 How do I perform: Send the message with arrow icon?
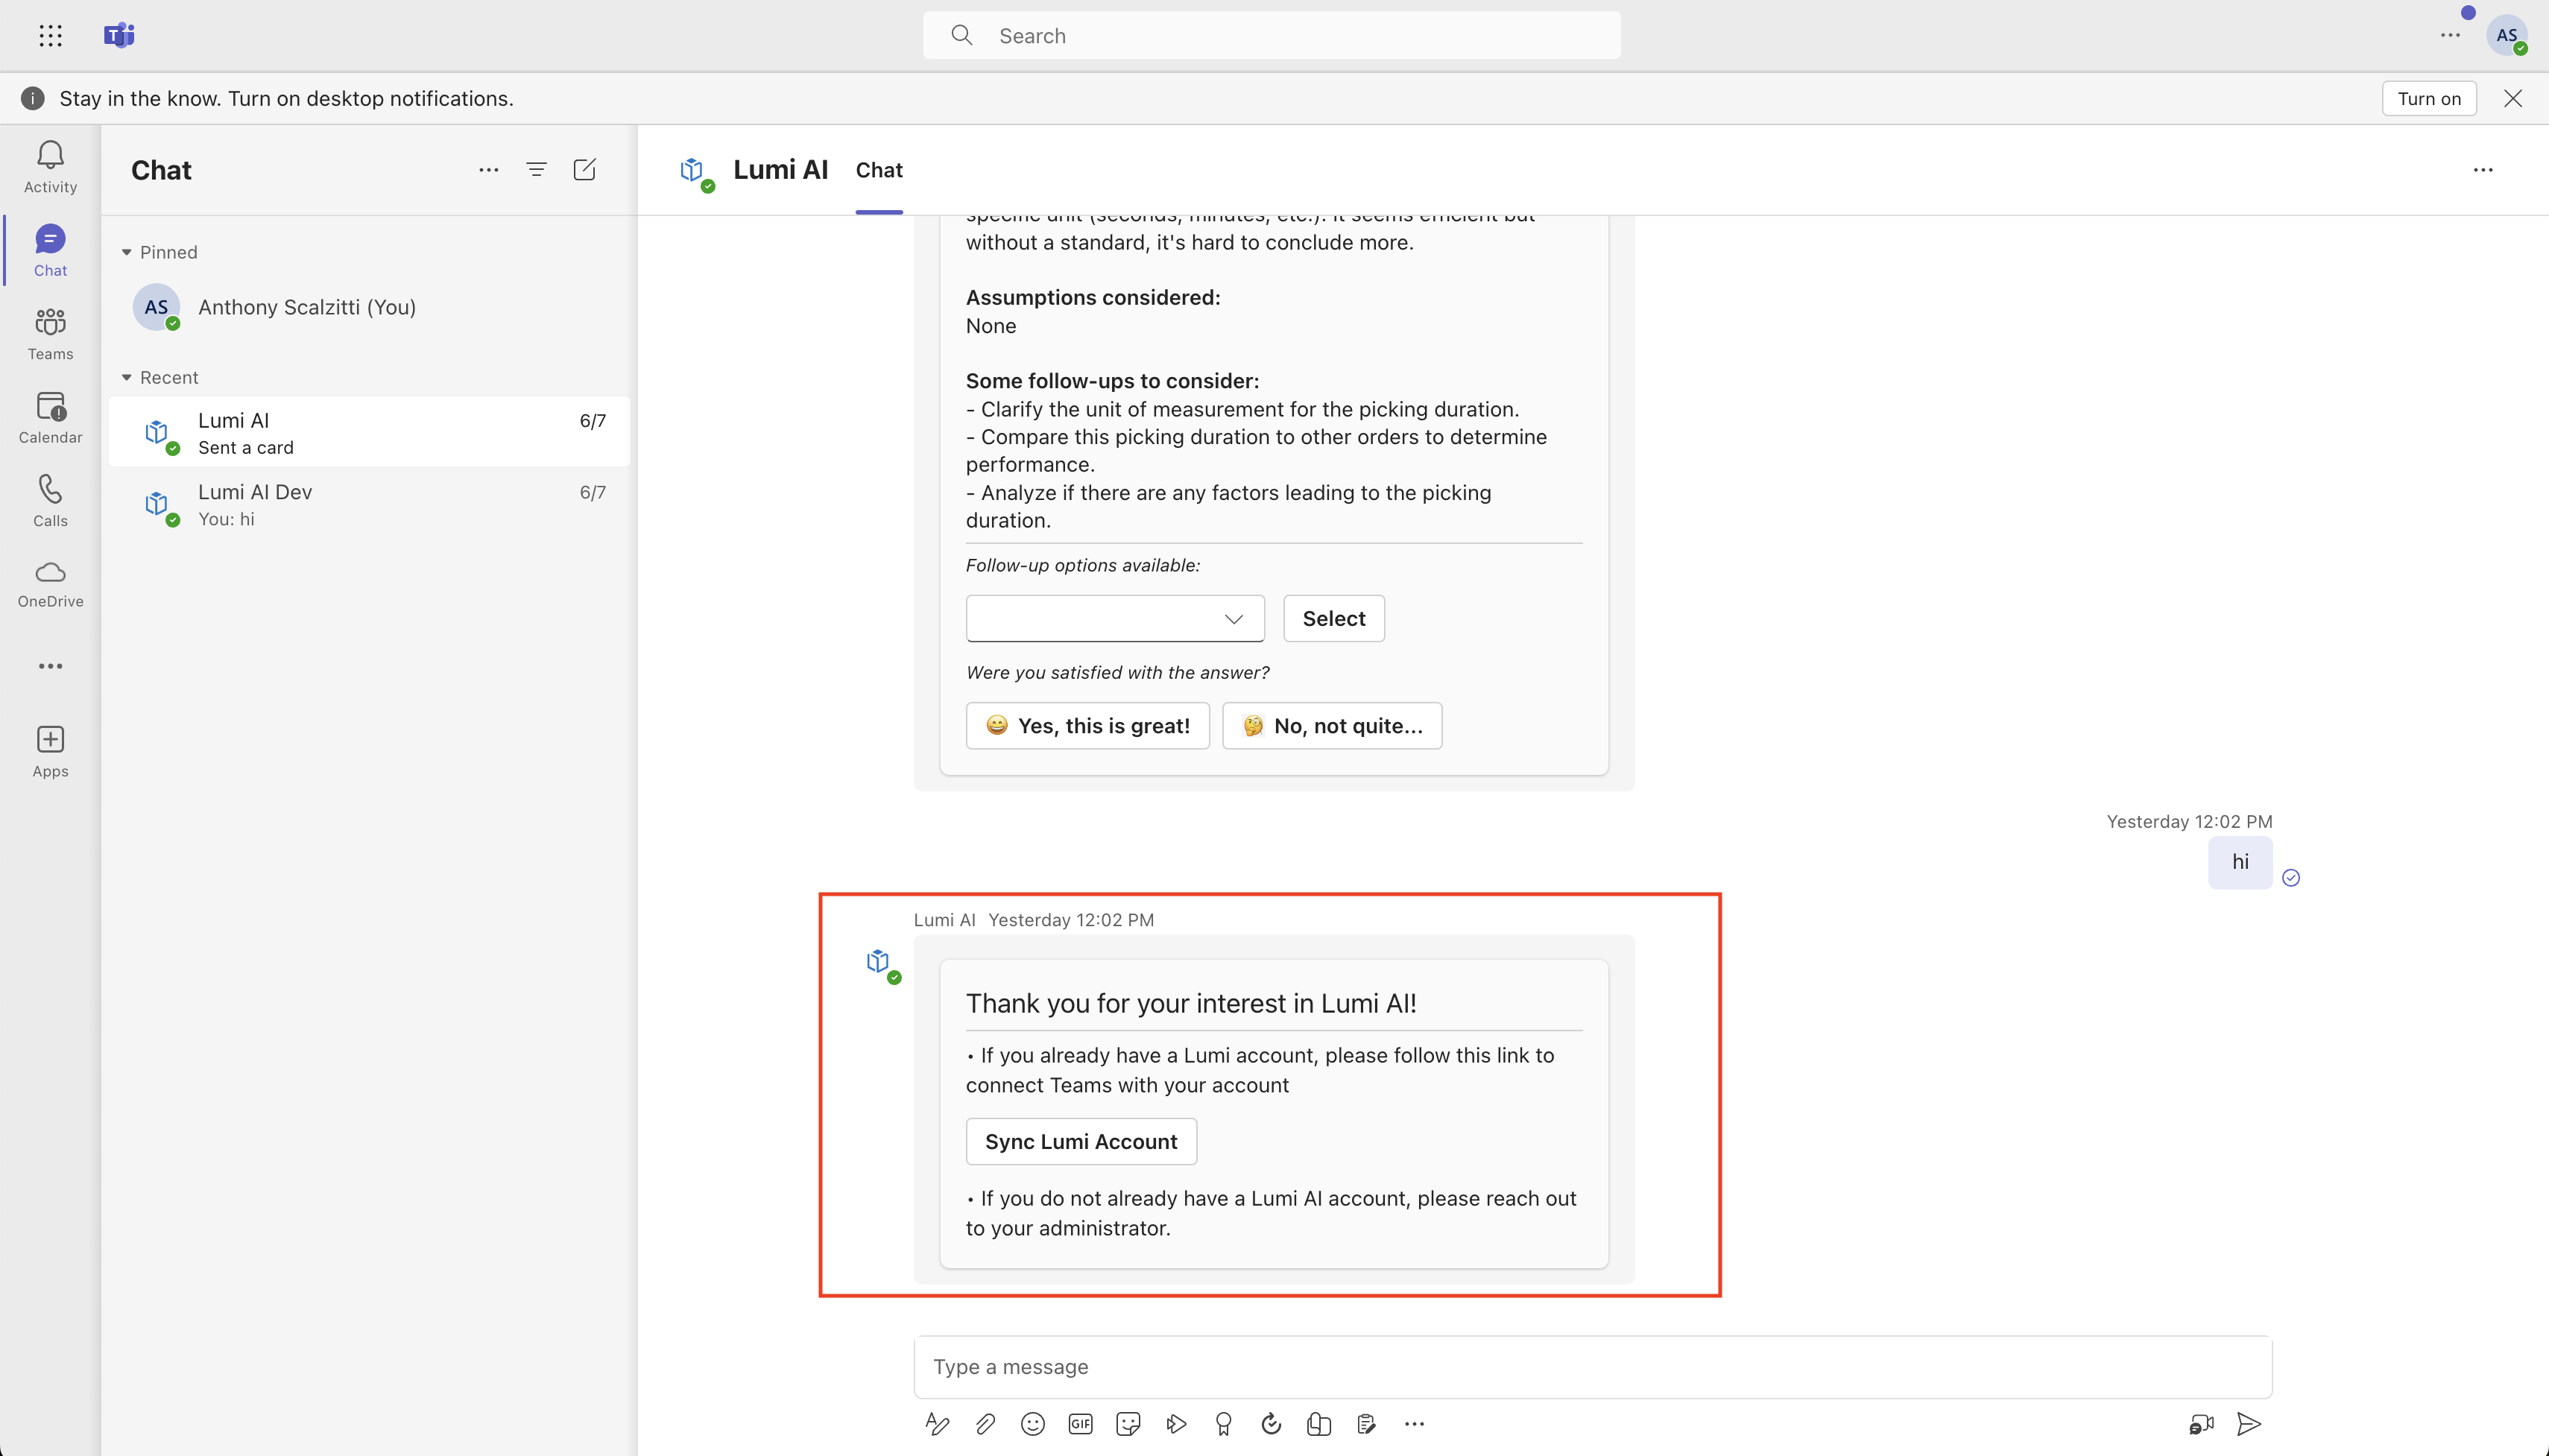pyautogui.click(x=2248, y=1423)
